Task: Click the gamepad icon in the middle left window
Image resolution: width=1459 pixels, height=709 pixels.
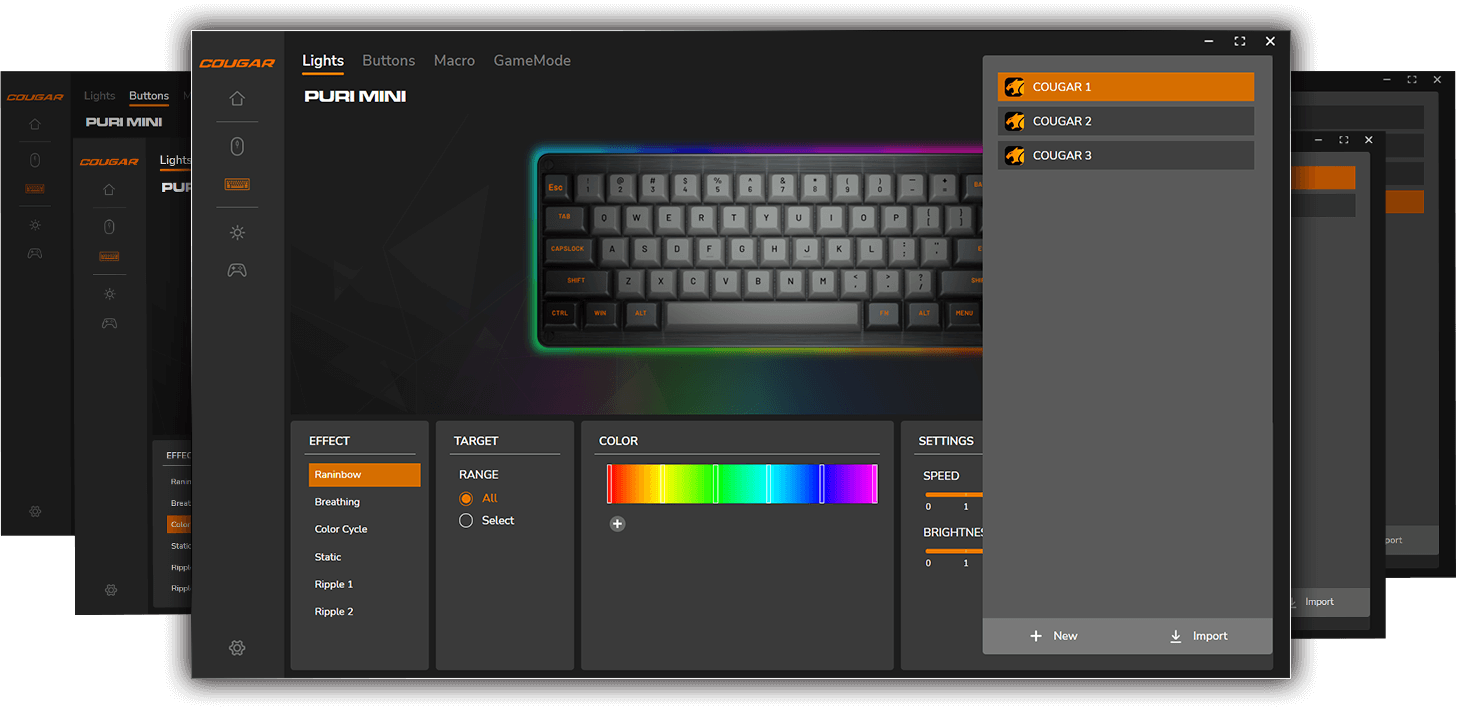Action: click(109, 323)
